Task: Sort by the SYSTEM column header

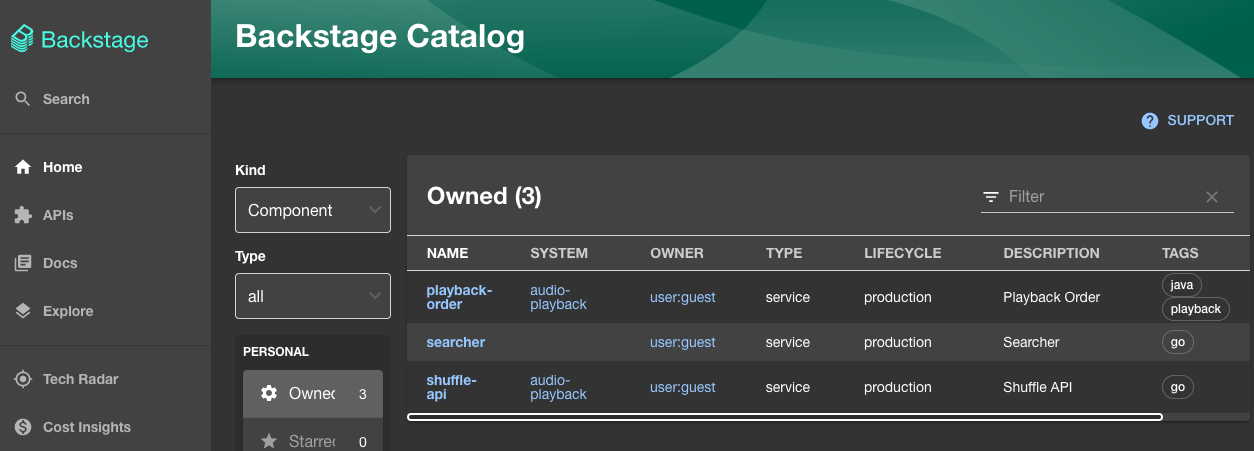Action: pyautogui.click(x=559, y=253)
